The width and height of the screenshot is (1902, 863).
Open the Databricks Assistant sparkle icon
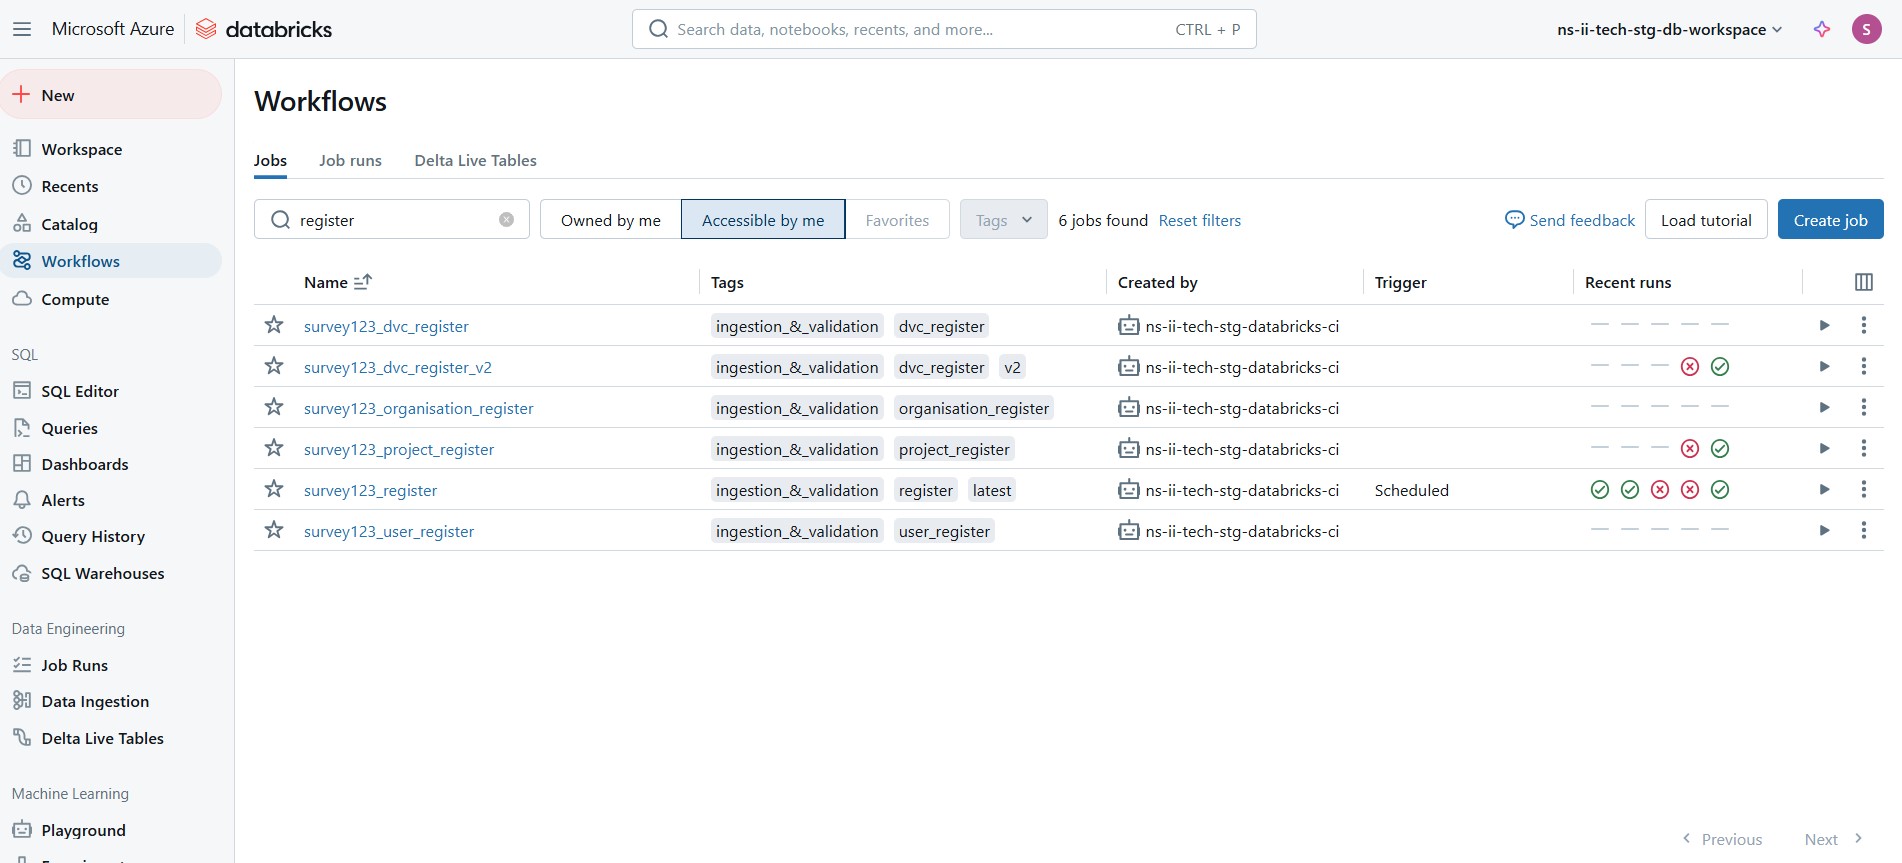(1822, 29)
